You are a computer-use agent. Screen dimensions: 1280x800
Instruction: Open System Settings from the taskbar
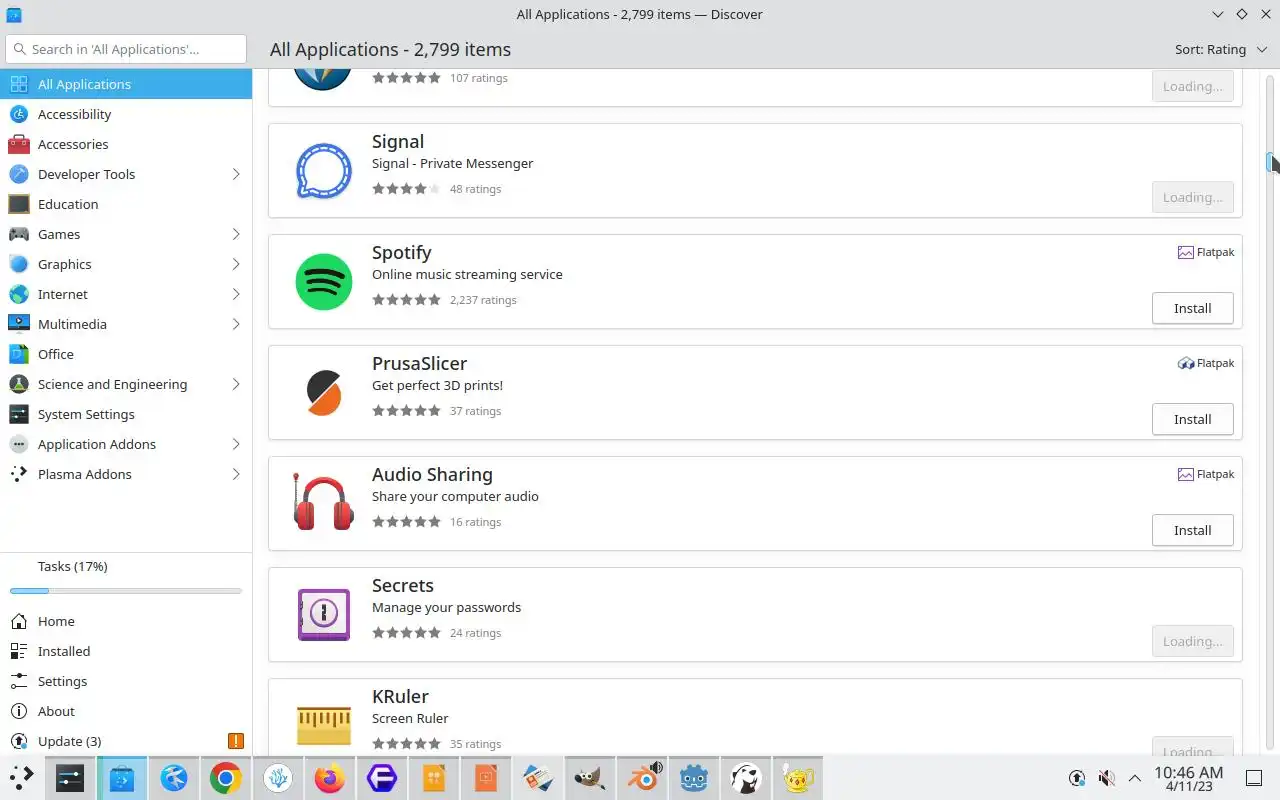tap(70, 778)
